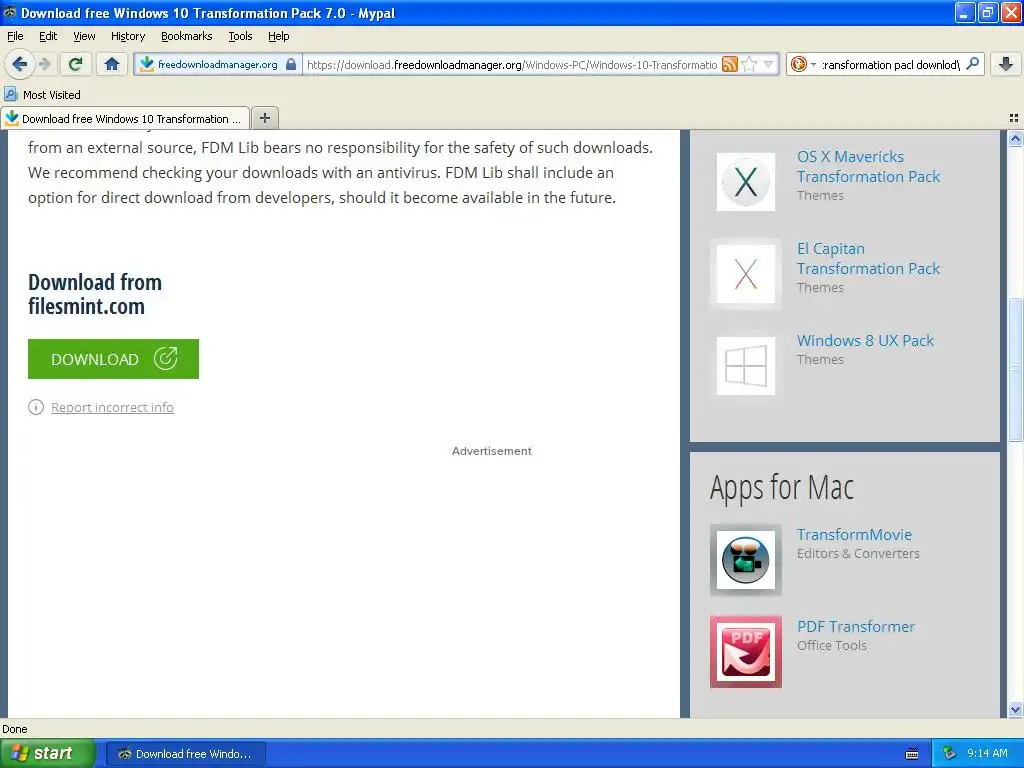Bookmark this page with the star icon

coord(750,64)
